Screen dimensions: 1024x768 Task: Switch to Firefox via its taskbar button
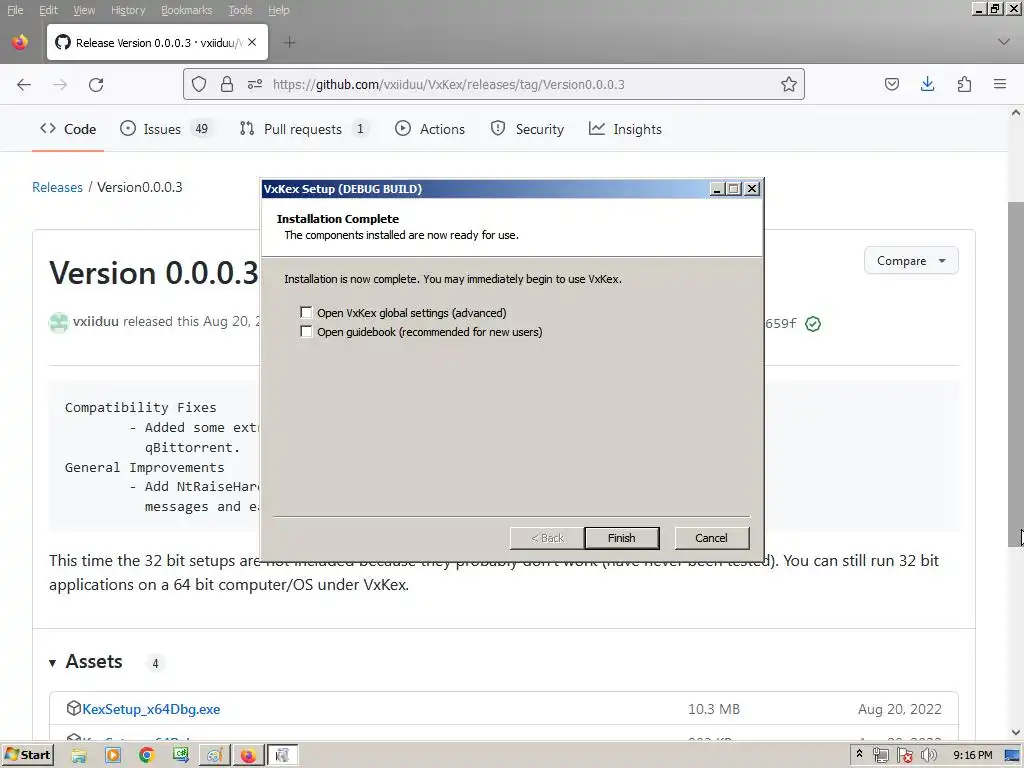248,756
